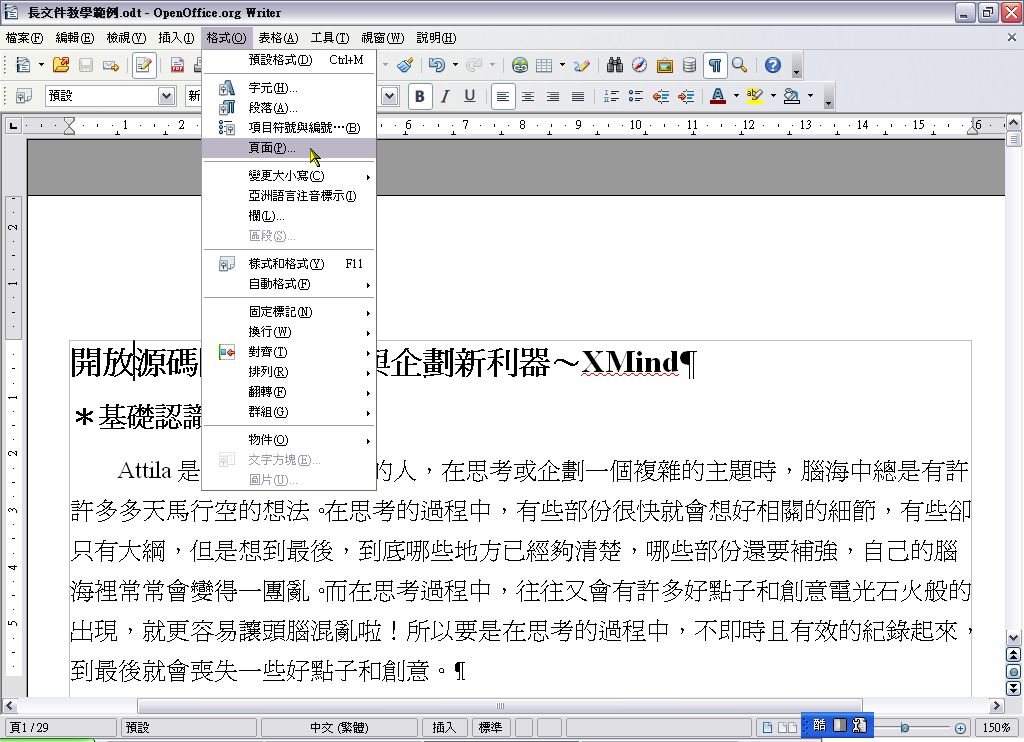Switch to single-page view layout
Screen dimensions: 1024x742
[x=767, y=728]
